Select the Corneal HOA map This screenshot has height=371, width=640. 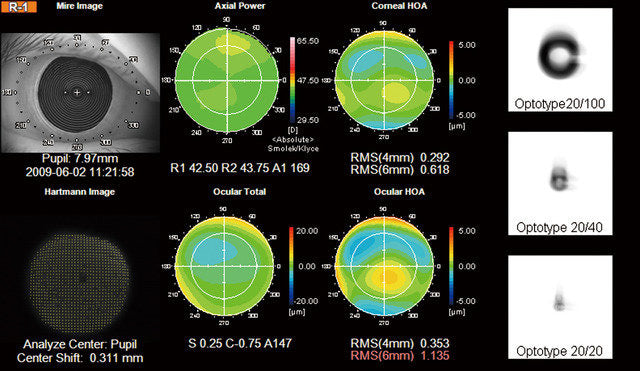(x=384, y=80)
